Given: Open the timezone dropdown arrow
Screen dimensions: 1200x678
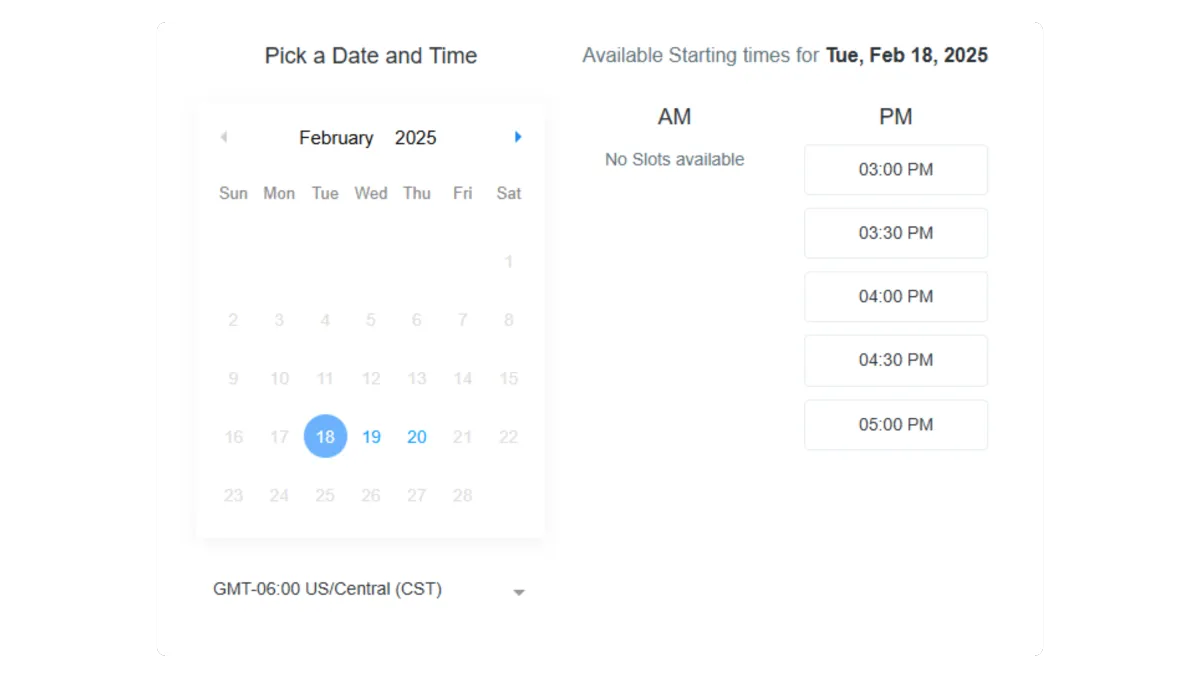Looking at the screenshot, I should click(x=519, y=592).
